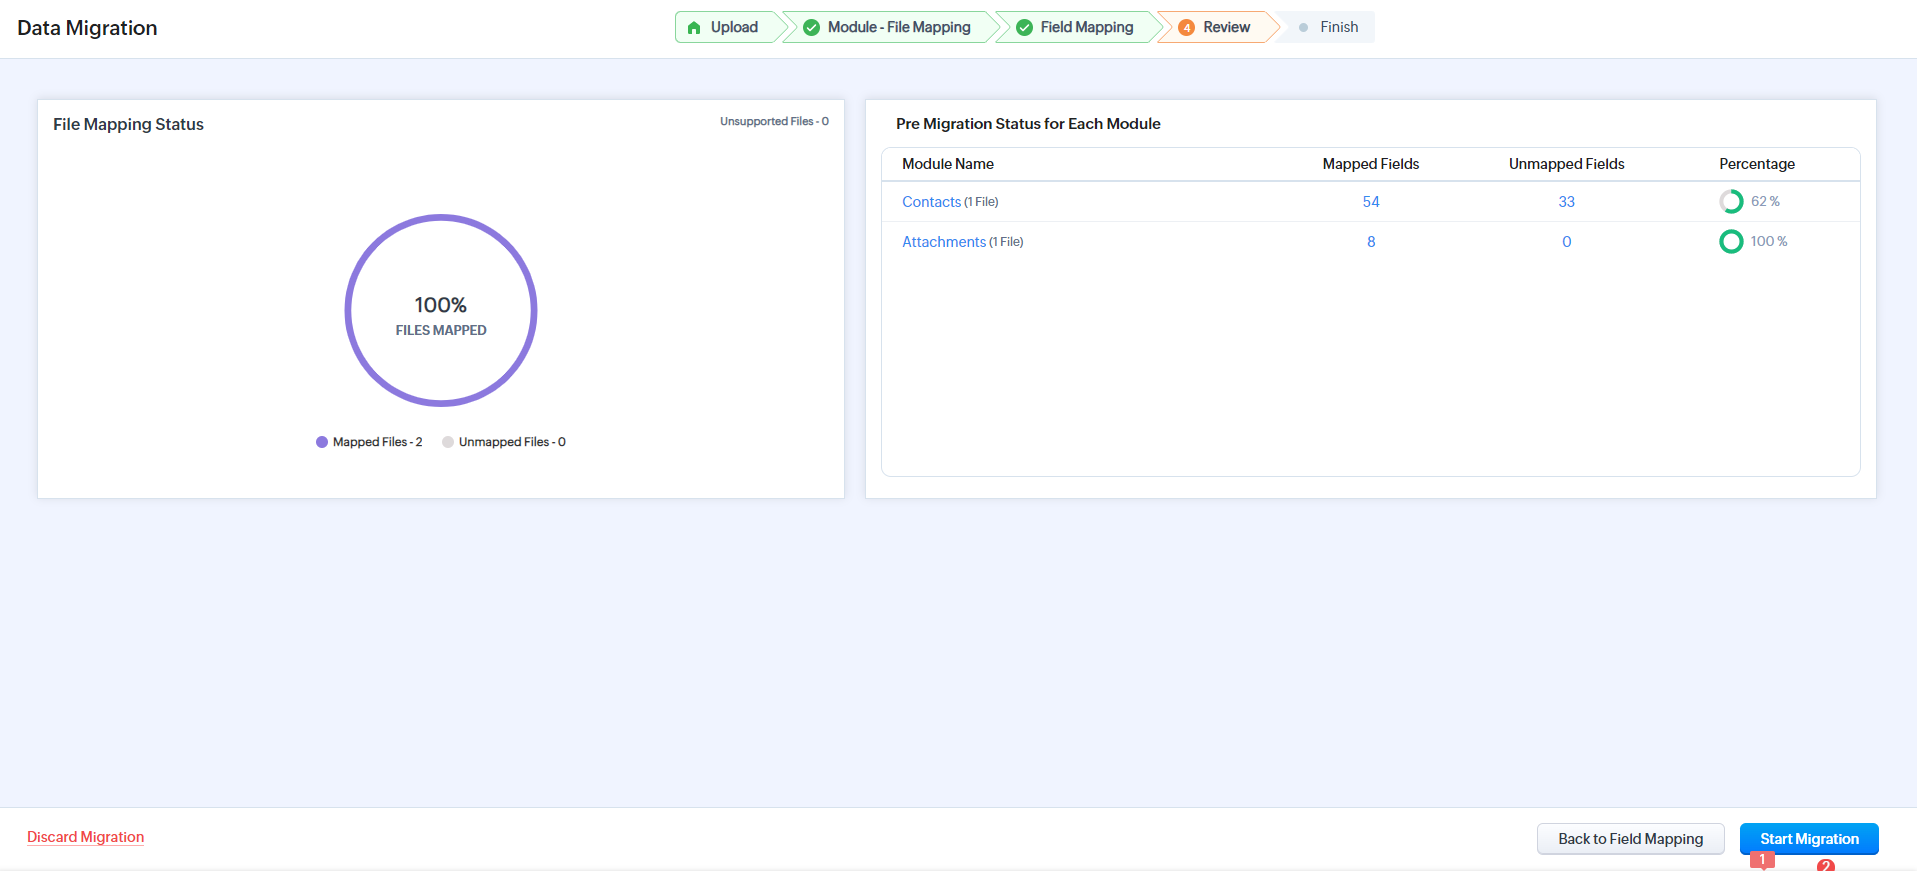Click the purple Mapped Files legend dot

(x=322, y=442)
